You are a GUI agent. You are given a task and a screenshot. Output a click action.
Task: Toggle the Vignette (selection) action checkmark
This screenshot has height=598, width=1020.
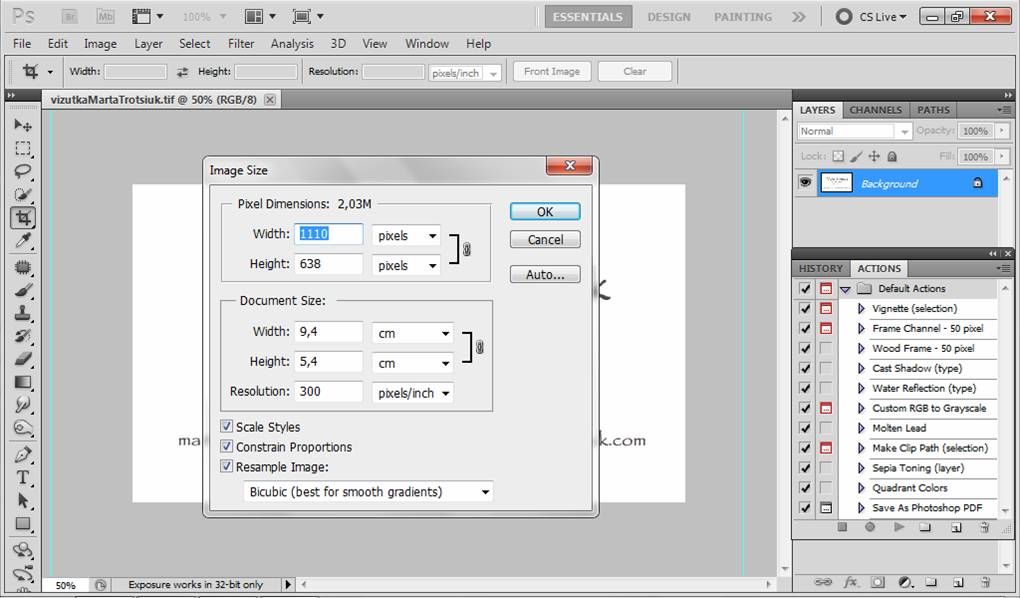[805, 308]
